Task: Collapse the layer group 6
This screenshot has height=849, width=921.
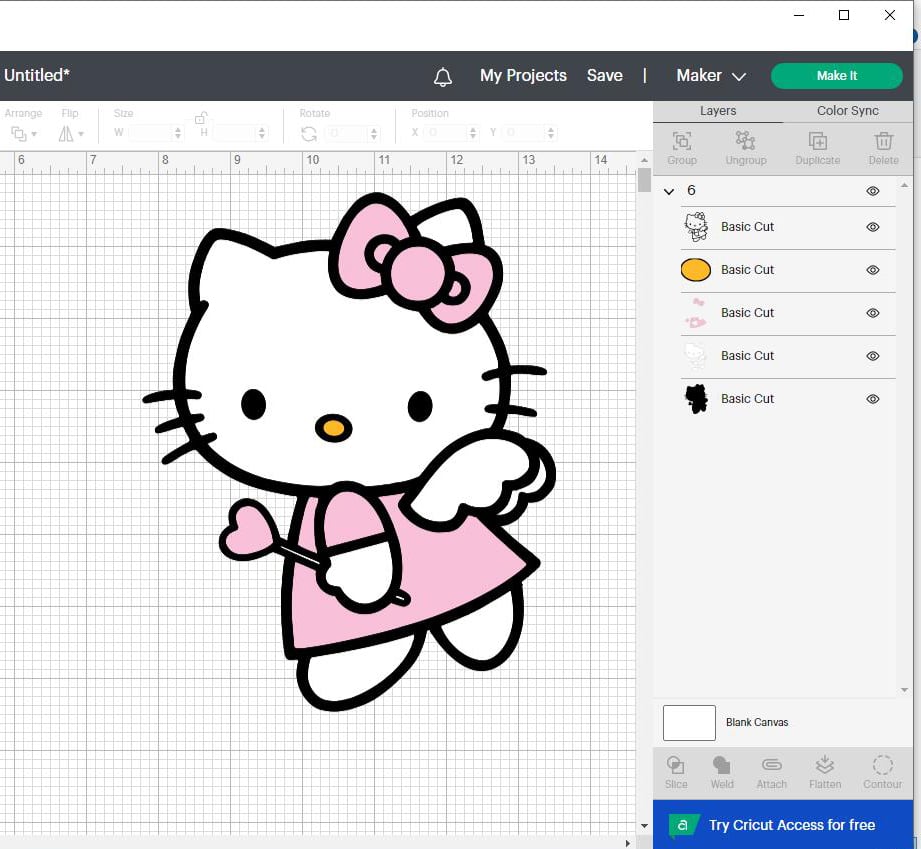Action: [669, 191]
